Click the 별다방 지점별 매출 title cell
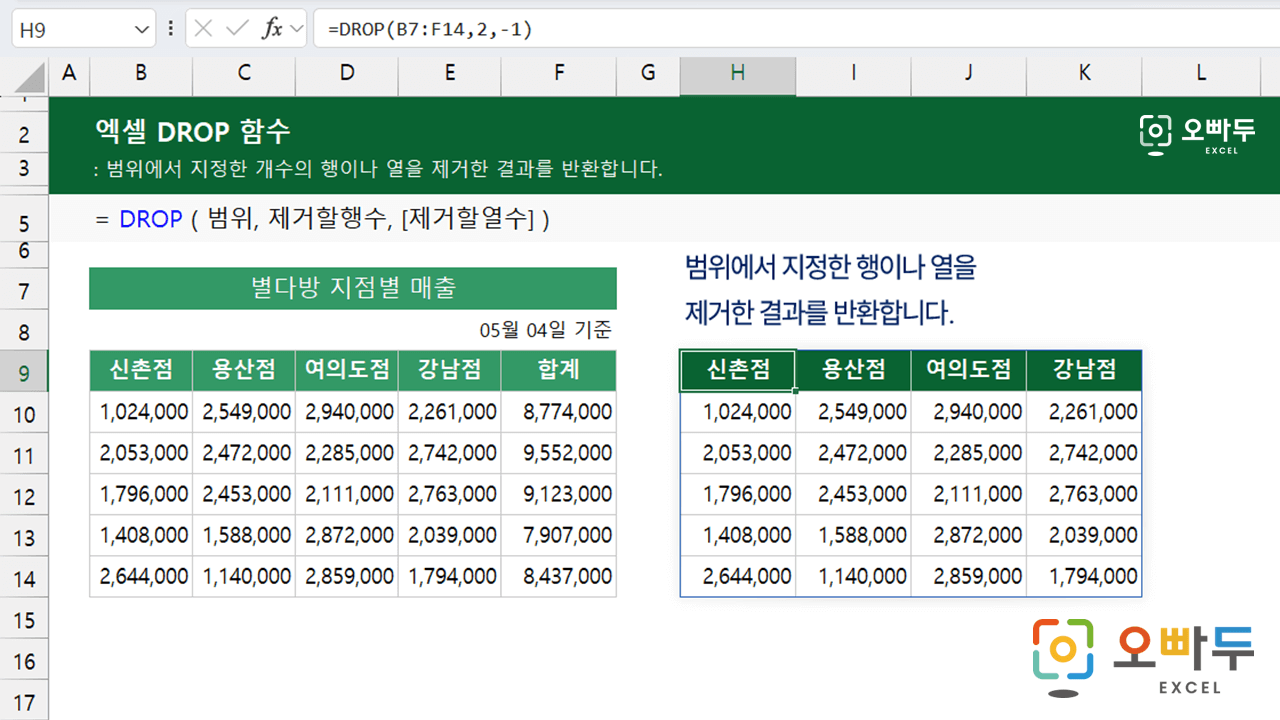 (x=352, y=289)
